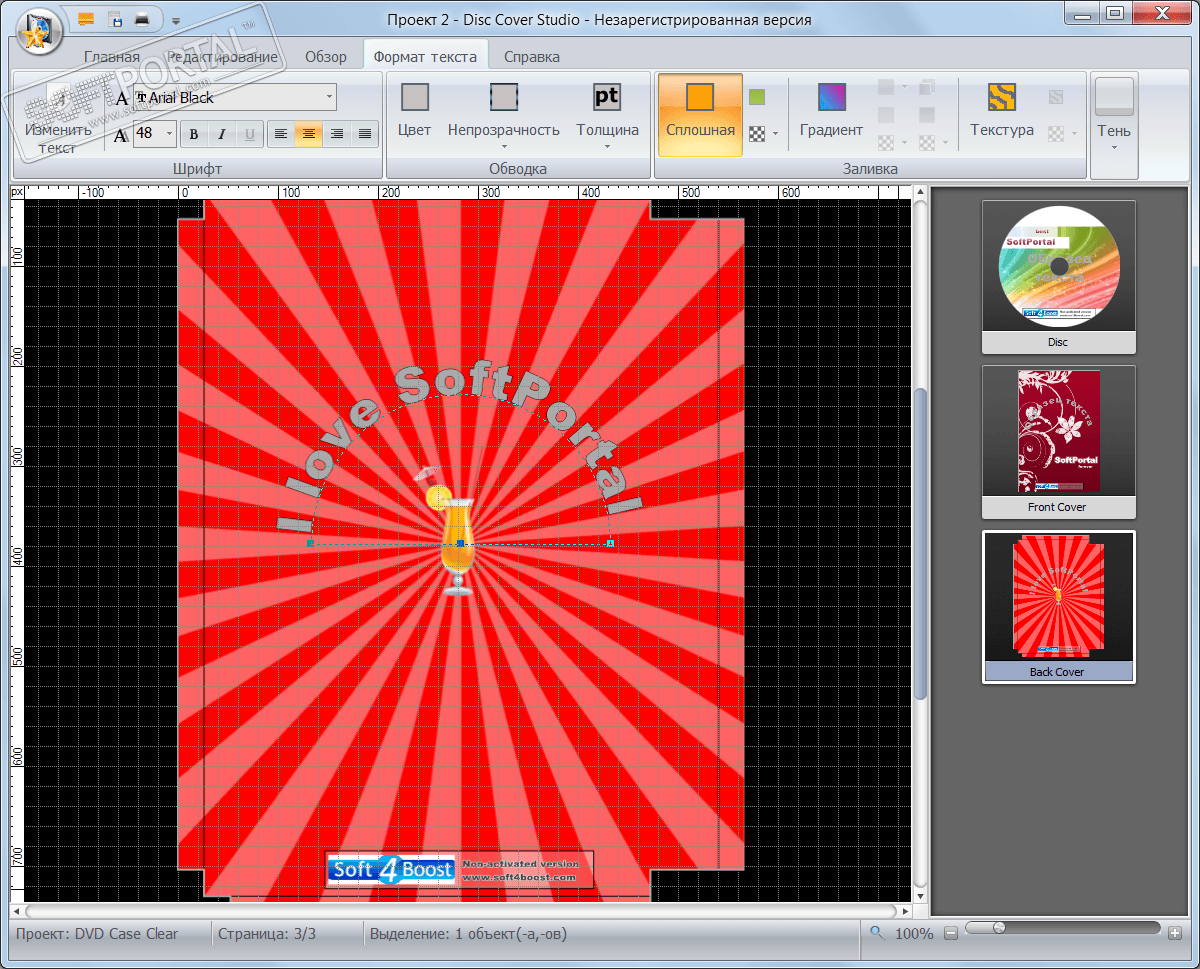This screenshot has height=969, width=1200.
Task: Click the orange open project quick-access icon
Action: [87, 19]
